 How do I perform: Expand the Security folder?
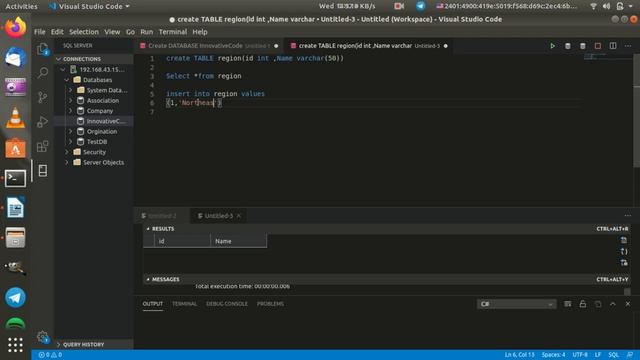tap(67, 152)
